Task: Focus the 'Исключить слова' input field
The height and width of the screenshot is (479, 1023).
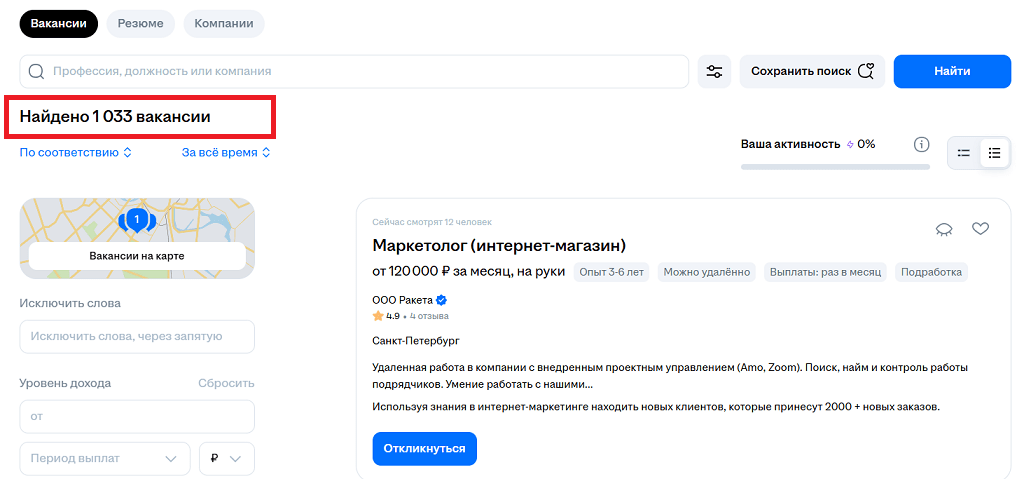Action: 137,337
